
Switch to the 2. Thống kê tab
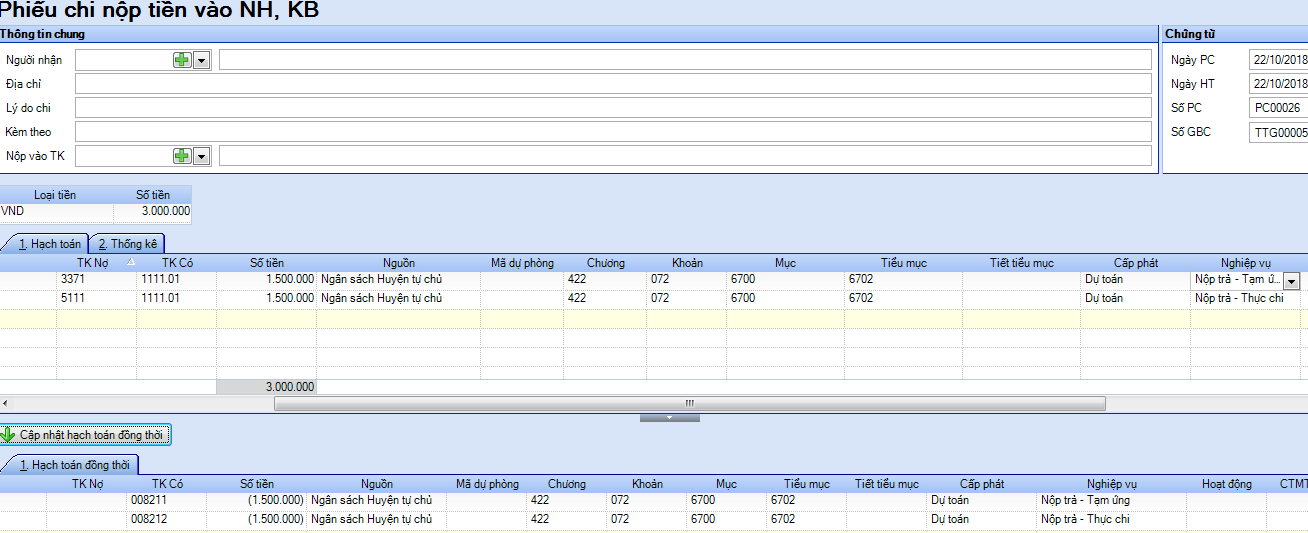(x=127, y=243)
